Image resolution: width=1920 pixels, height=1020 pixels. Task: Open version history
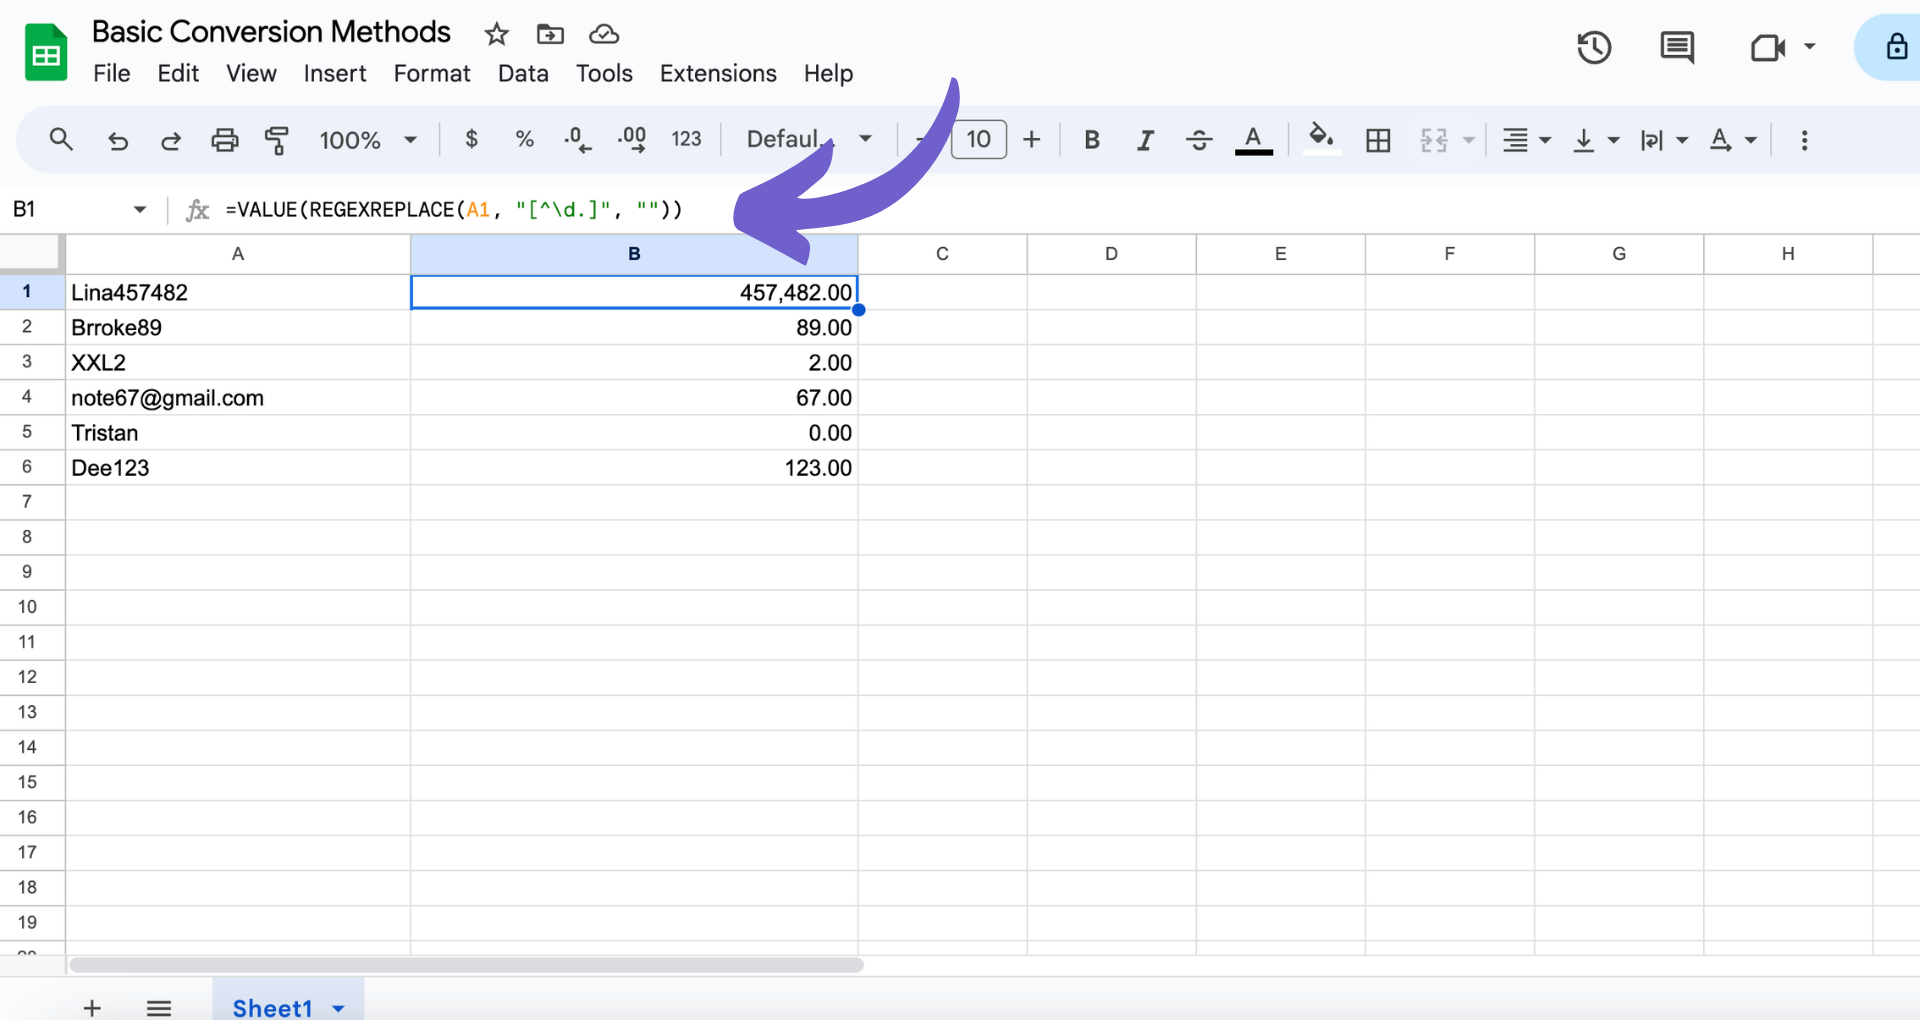coord(1594,47)
